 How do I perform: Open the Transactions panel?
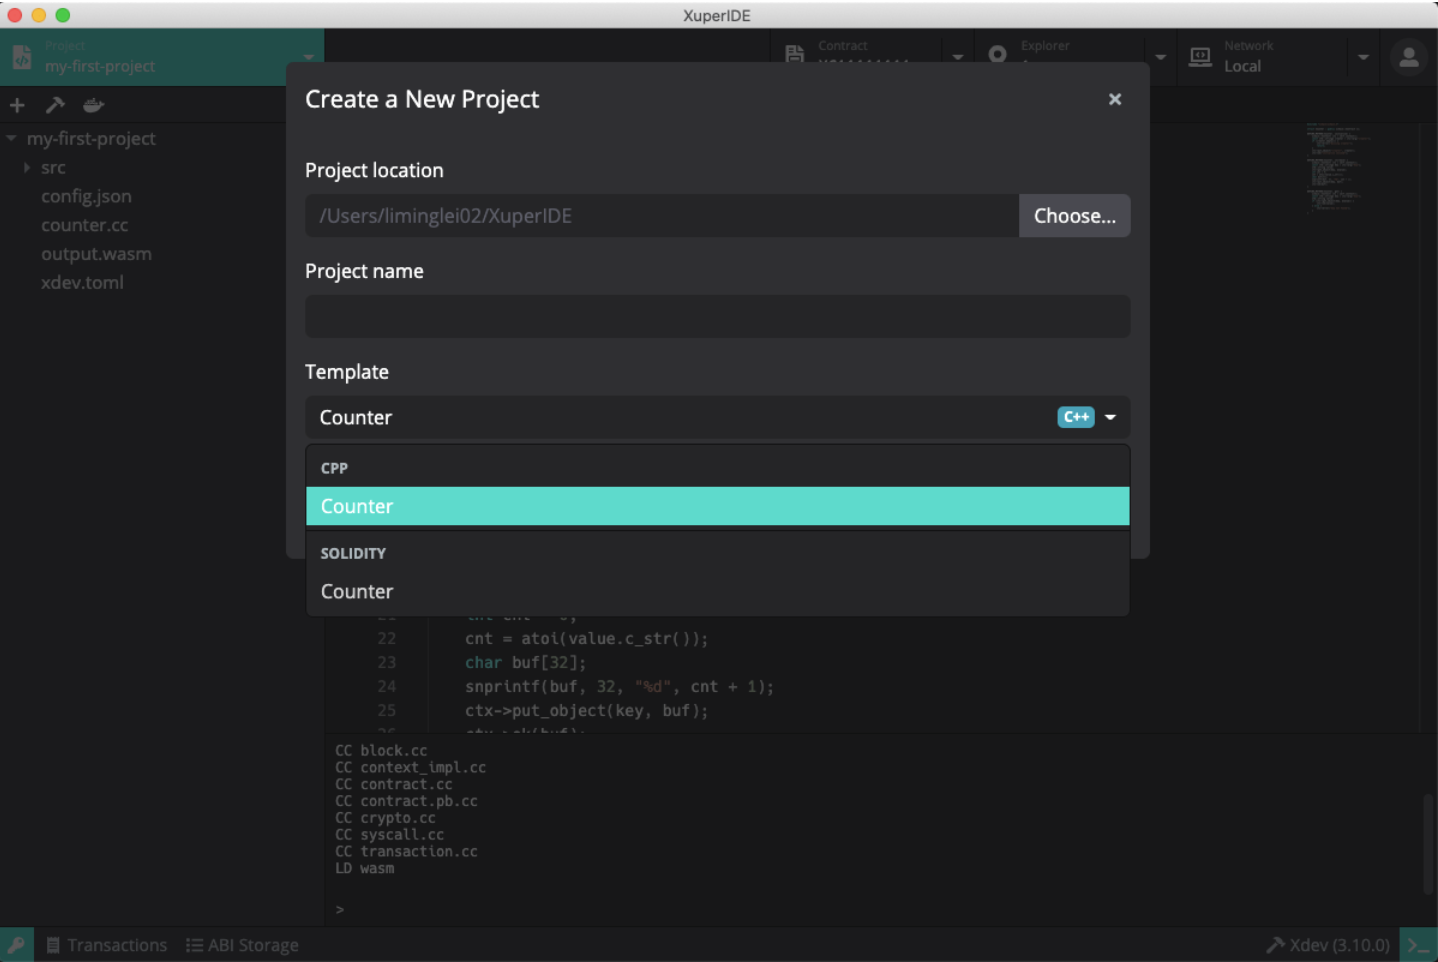click(108, 945)
